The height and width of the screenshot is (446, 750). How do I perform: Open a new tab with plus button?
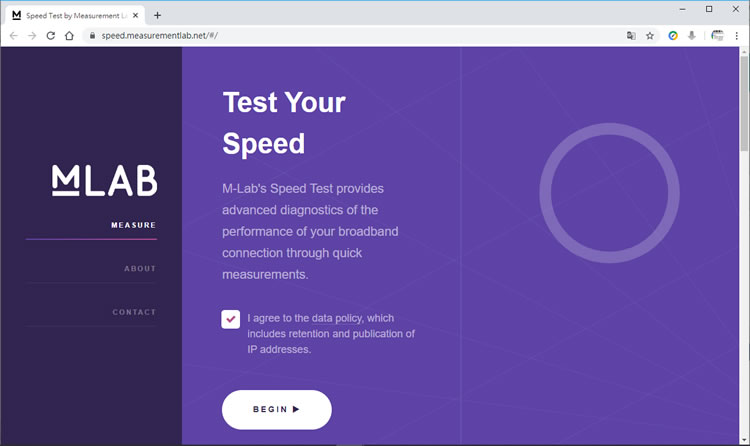point(157,15)
